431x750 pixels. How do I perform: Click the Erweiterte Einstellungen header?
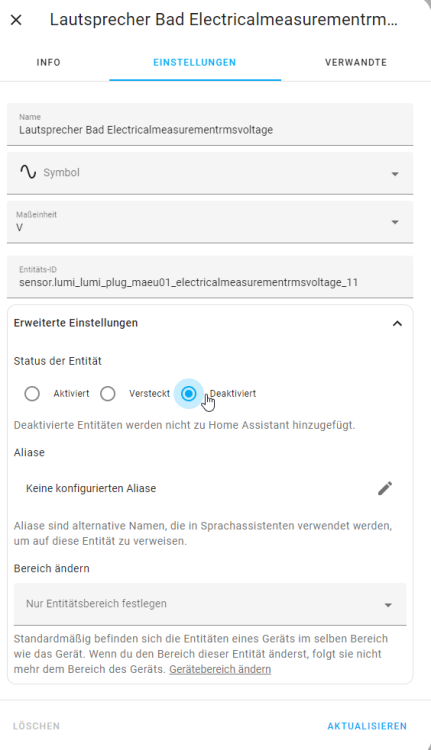point(210,323)
